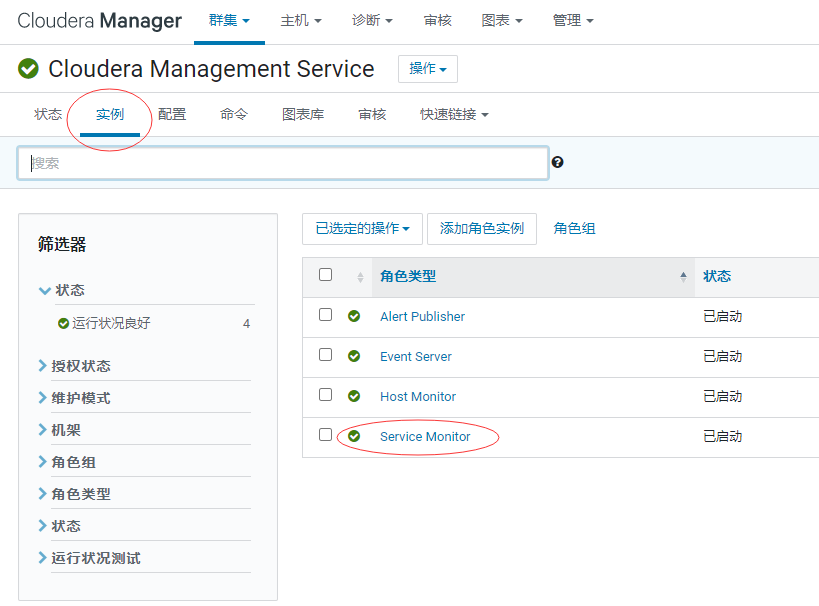819x606 pixels.
Task: Check the Host Monitor row checkbox
Action: 325,394
